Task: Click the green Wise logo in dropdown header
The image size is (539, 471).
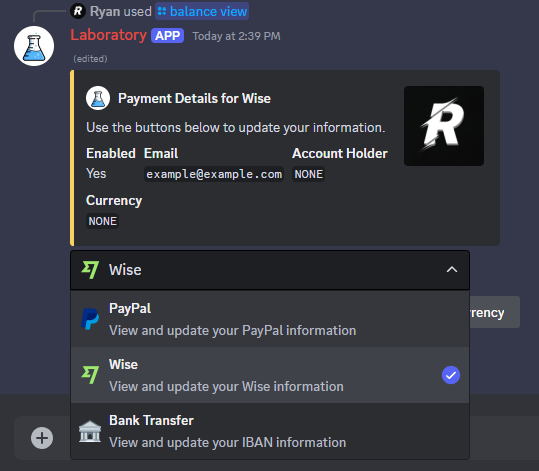Action: coord(90,270)
